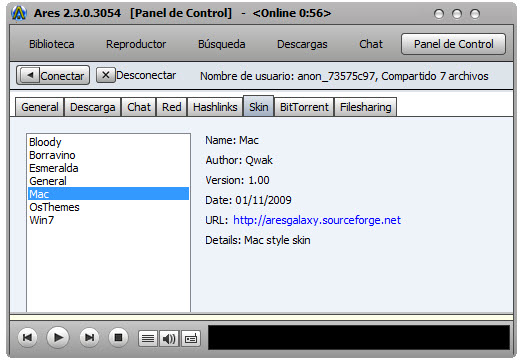
Task: Click the video display icon in player bar
Action: pos(191,339)
